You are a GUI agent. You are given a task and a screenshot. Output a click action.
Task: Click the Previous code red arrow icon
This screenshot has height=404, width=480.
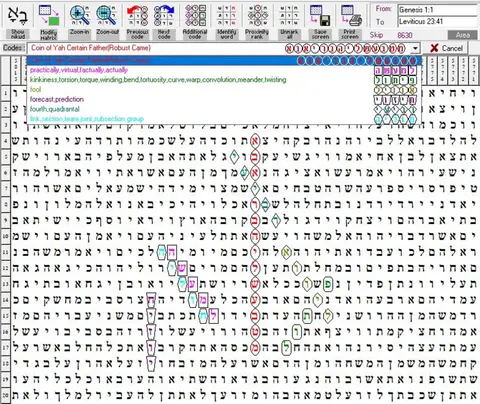pyautogui.click(x=137, y=15)
